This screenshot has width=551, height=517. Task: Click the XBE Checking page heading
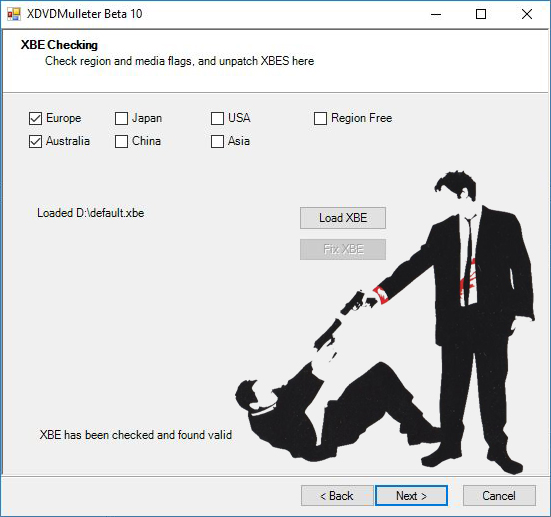pos(59,45)
